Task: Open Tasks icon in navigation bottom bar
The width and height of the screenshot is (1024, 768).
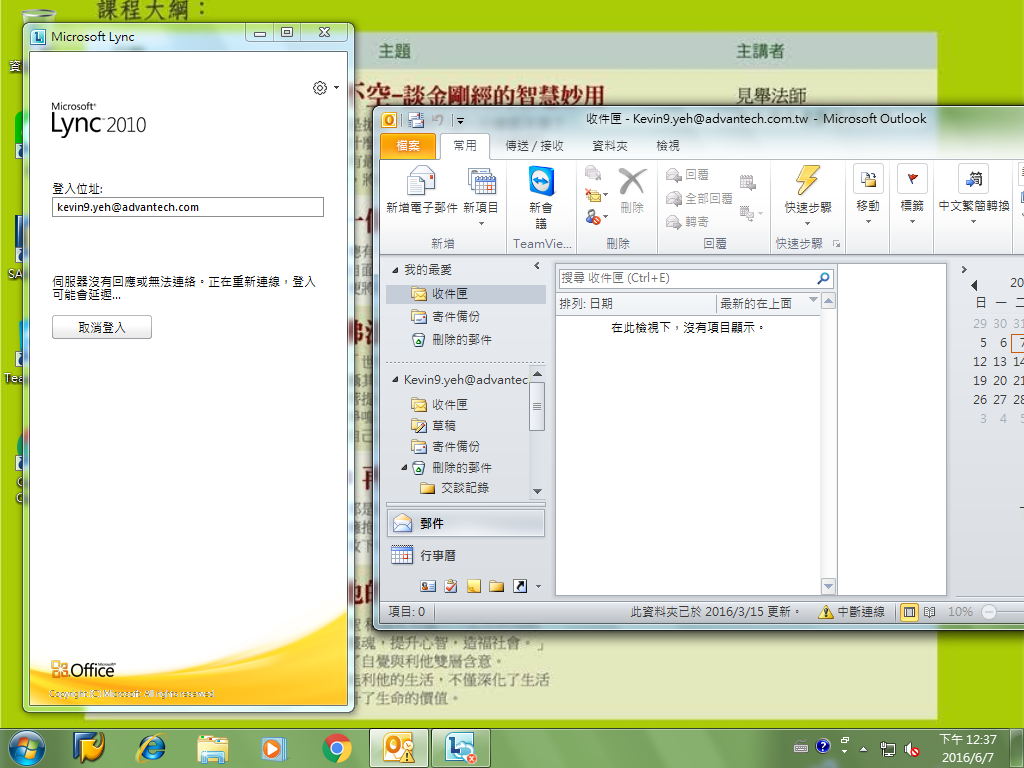Action: [451, 586]
